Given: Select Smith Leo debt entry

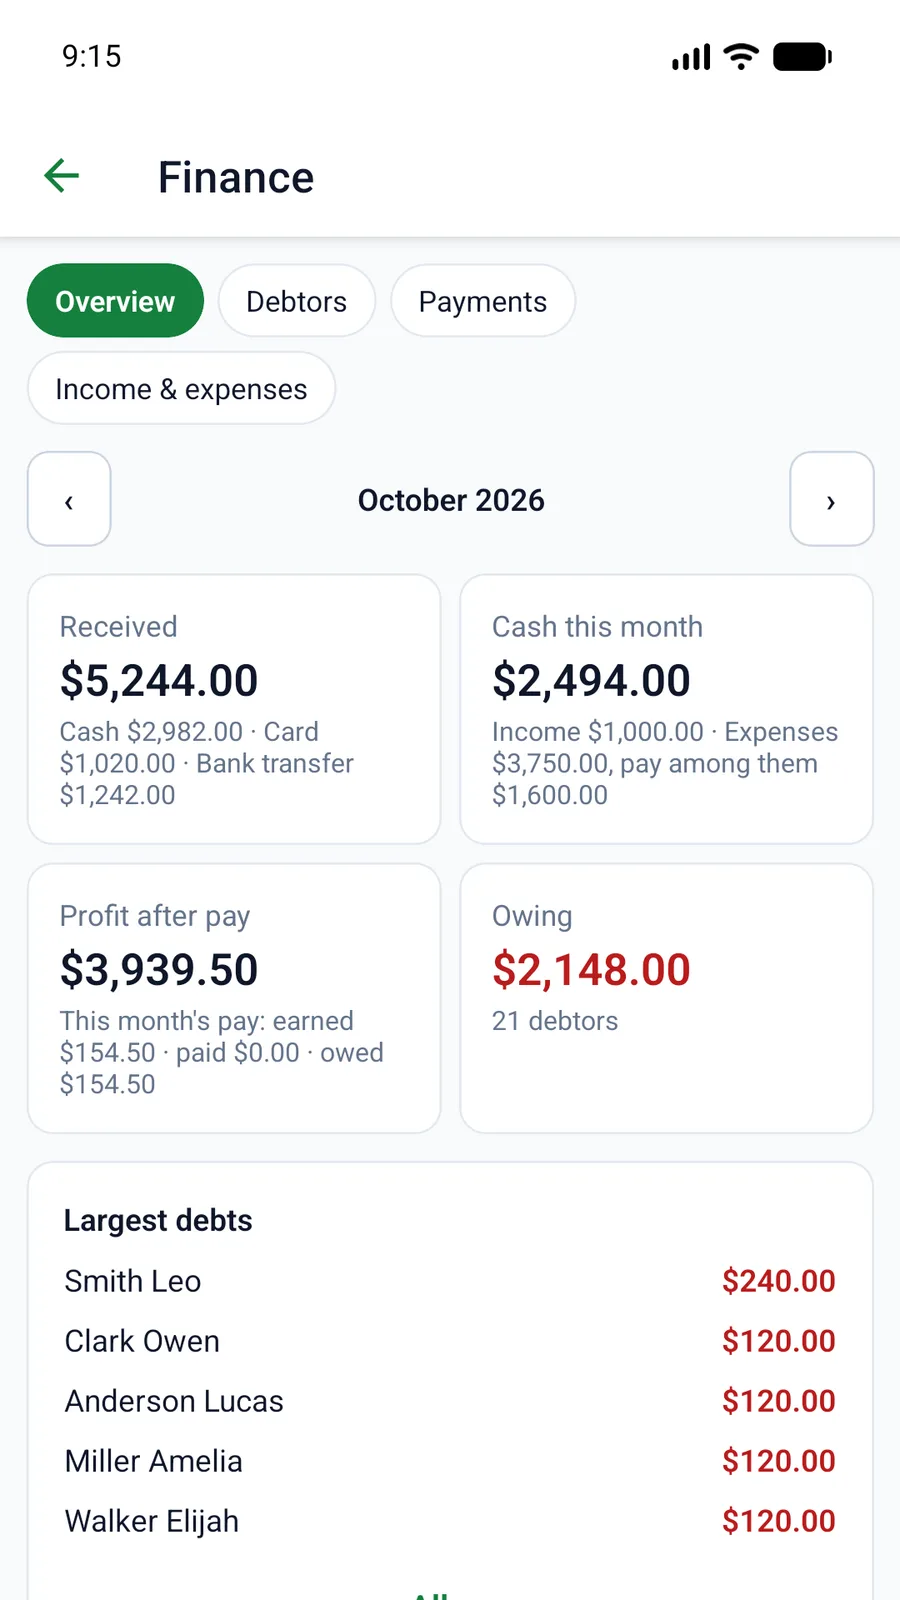Looking at the screenshot, I should click(x=450, y=1281).
